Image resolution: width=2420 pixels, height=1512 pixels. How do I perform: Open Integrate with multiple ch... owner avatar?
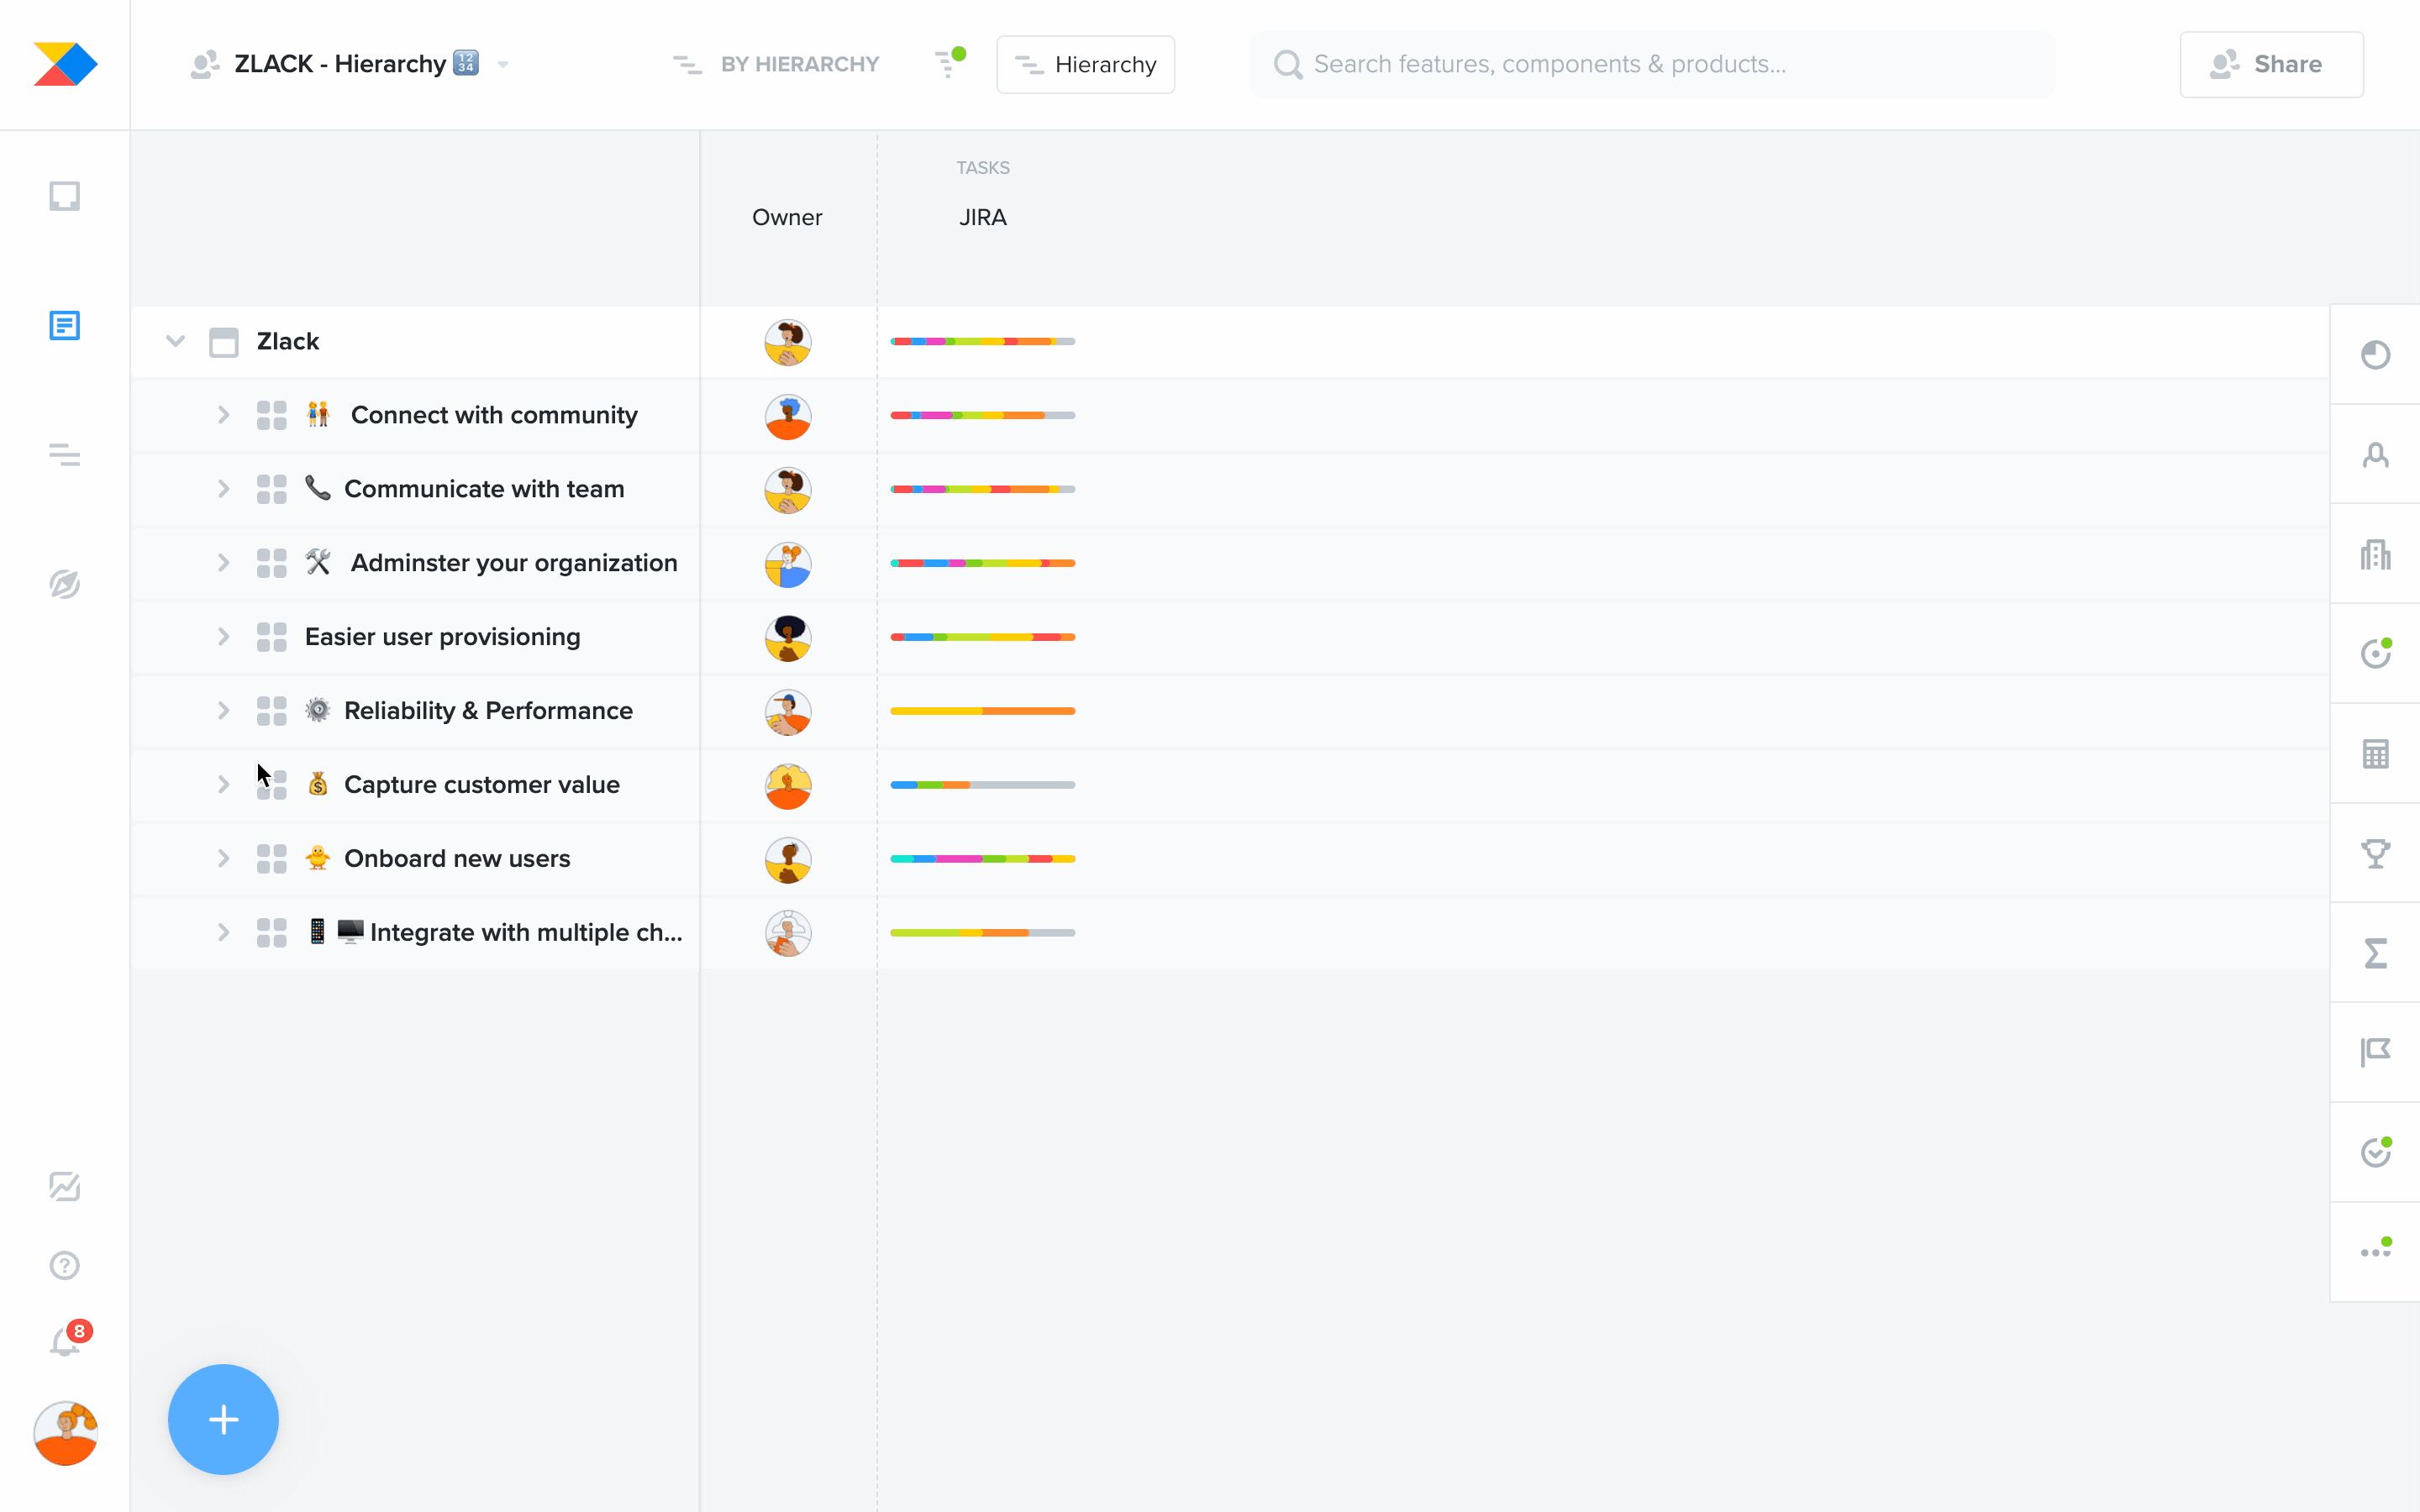click(788, 934)
